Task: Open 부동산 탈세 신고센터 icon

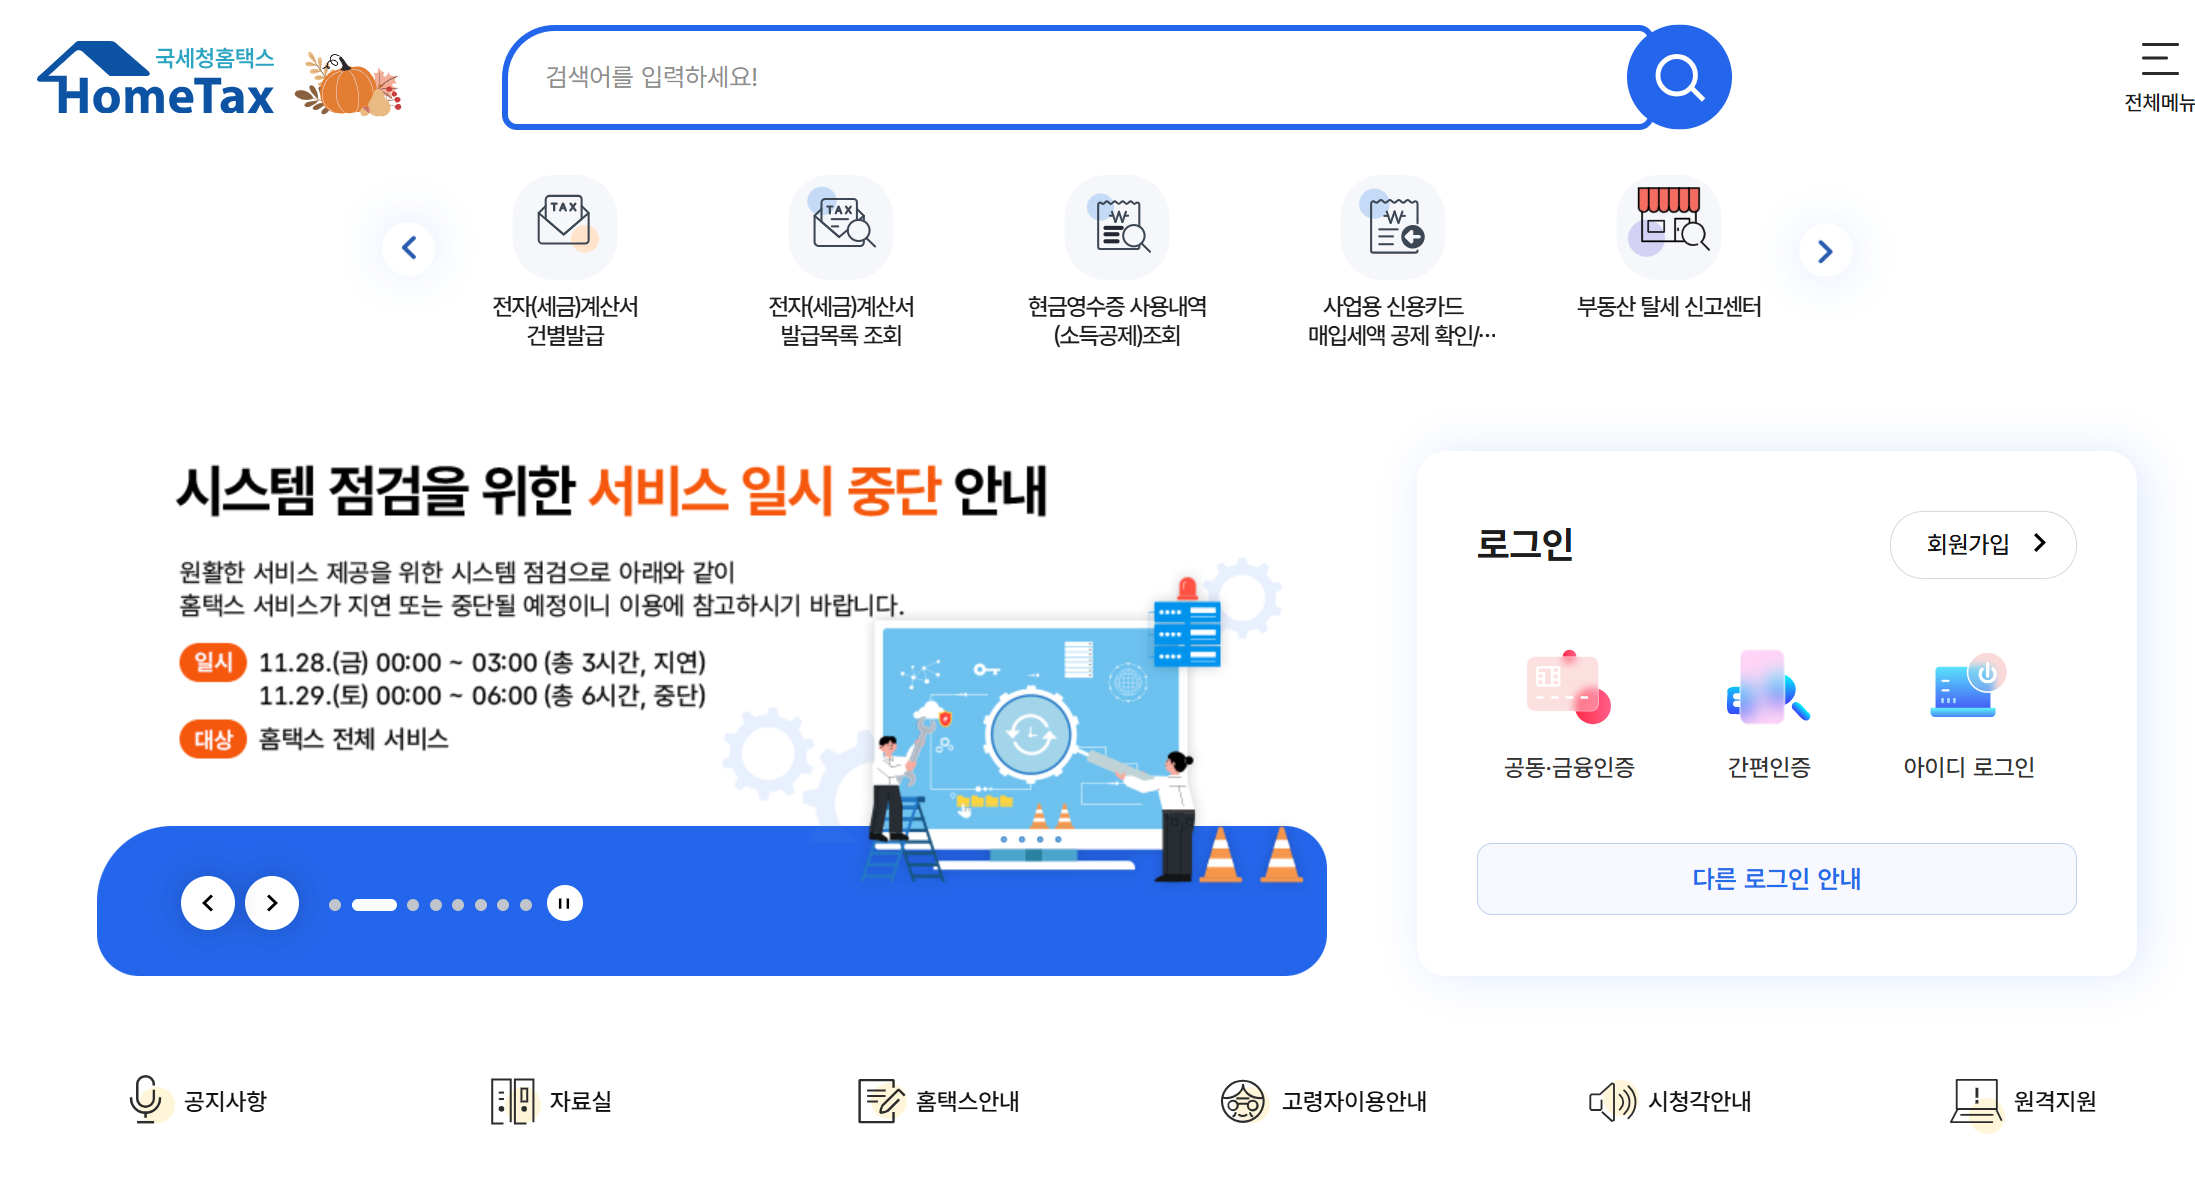Action: [1669, 226]
